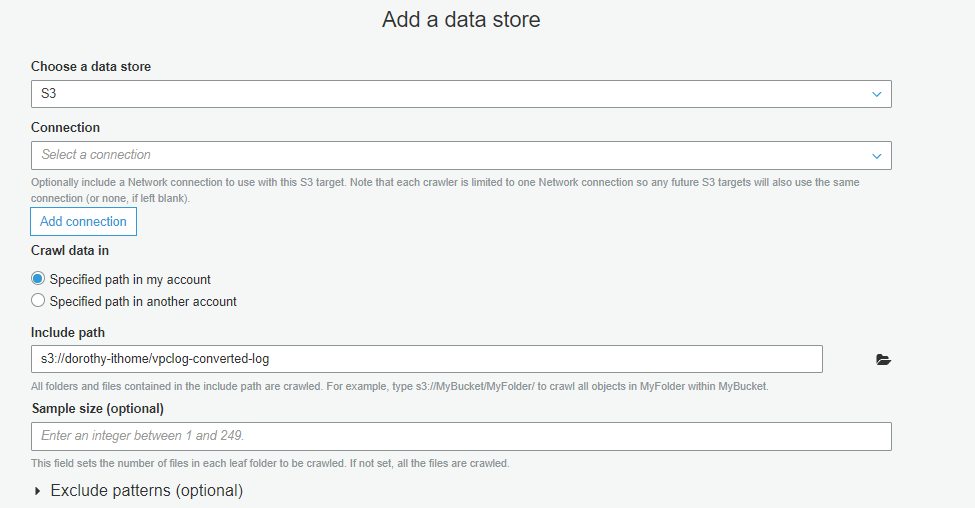Viewport: 975px width, 508px height.
Task: Click the 'Specified path in another account' label text
Action: click(x=143, y=301)
